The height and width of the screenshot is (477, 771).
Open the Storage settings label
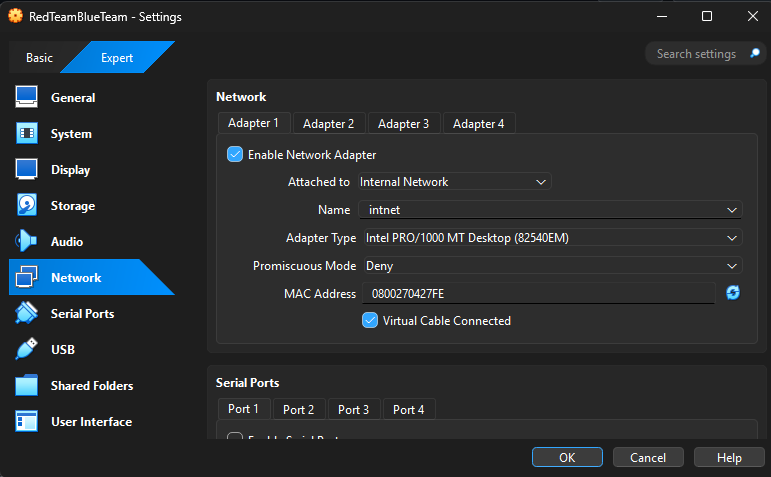[73, 206]
